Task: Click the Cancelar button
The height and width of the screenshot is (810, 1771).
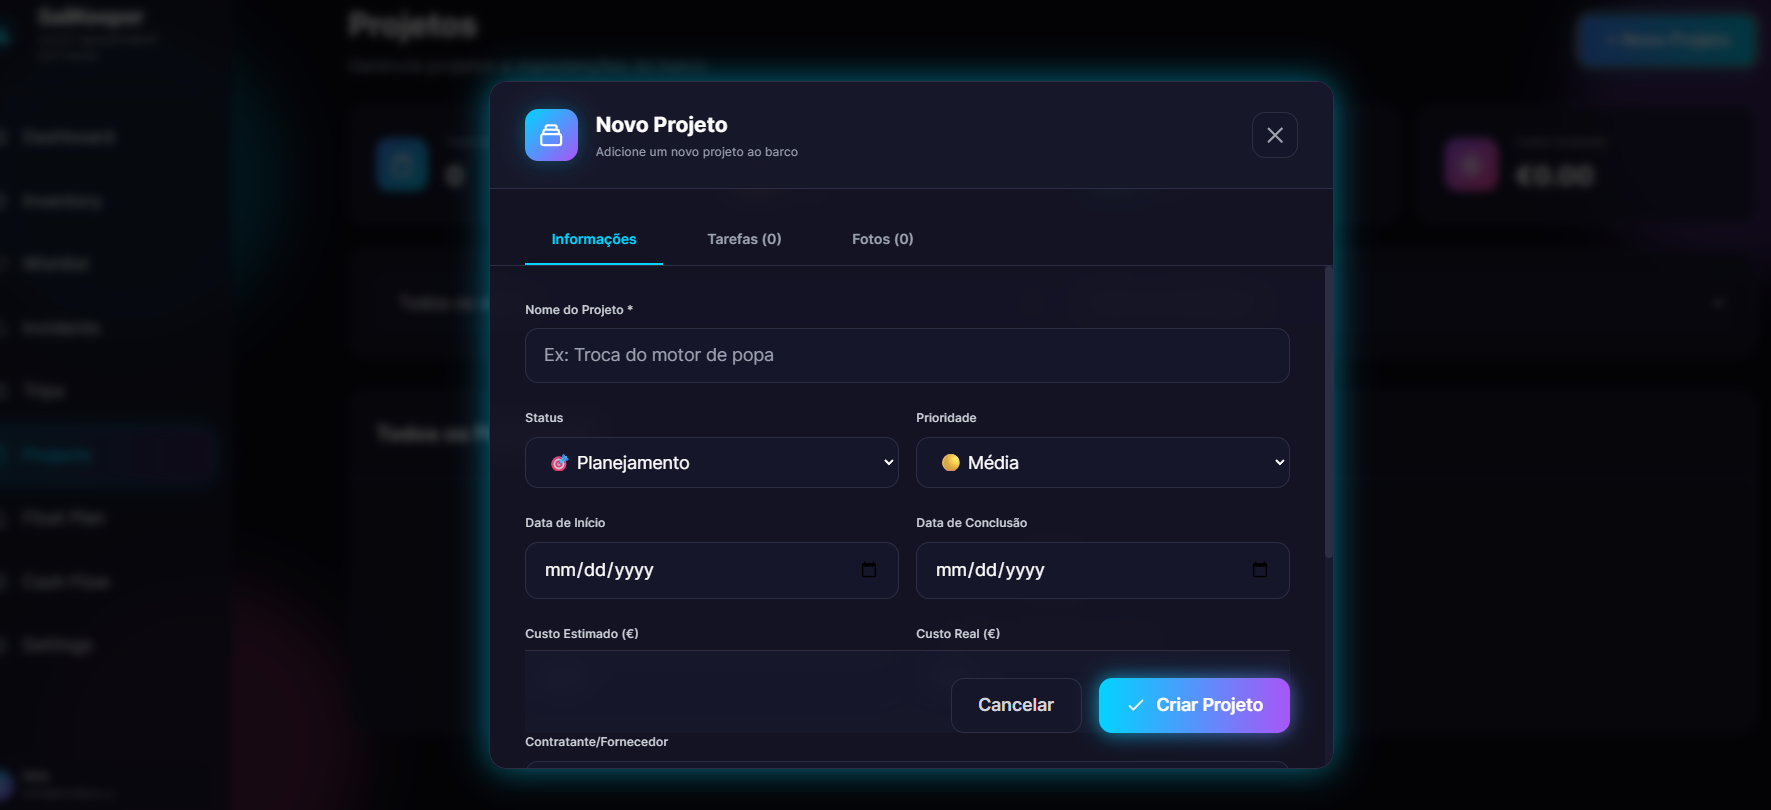Action: 1016,705
